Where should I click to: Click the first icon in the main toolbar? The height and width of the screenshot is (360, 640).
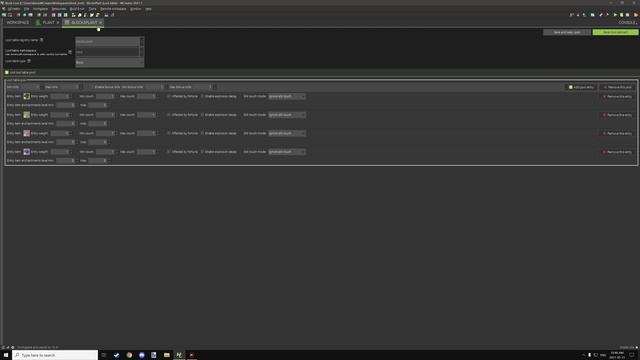[4, 15]
